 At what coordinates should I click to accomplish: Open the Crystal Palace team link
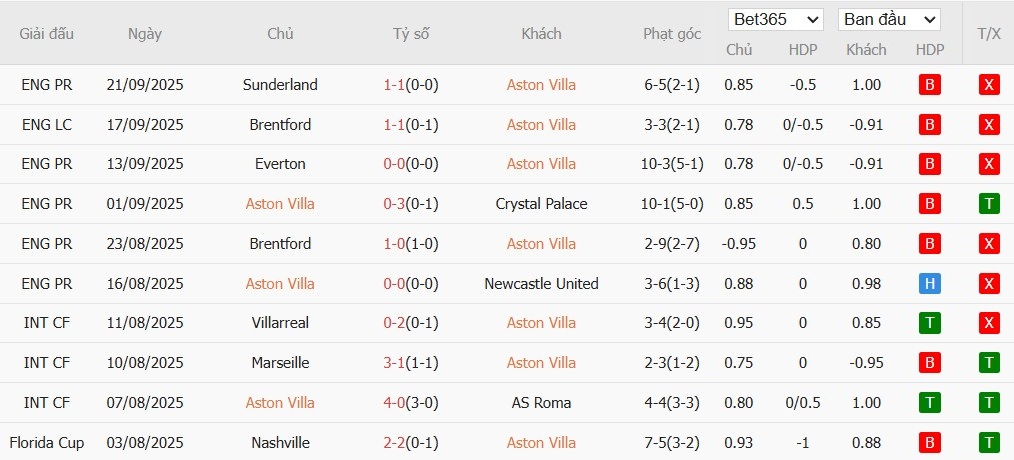pos(541,204)
